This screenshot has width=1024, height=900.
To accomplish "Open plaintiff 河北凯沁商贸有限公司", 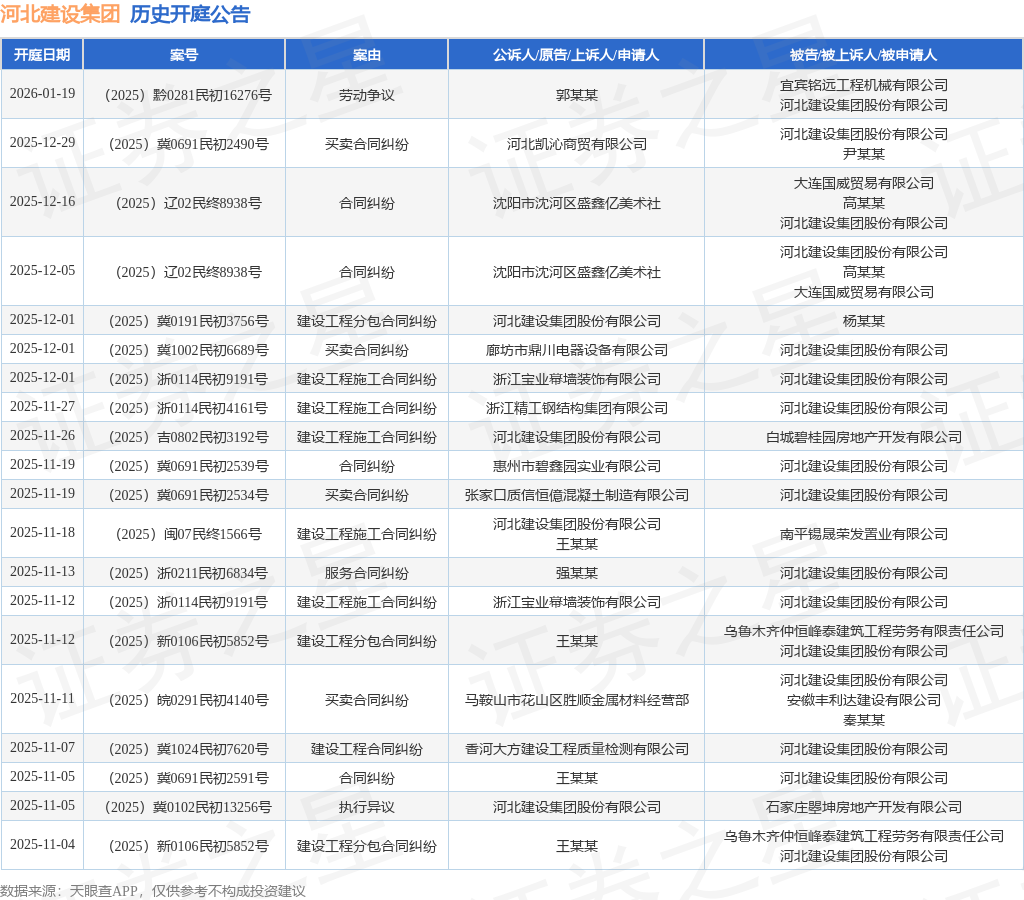I will point(576,144).
